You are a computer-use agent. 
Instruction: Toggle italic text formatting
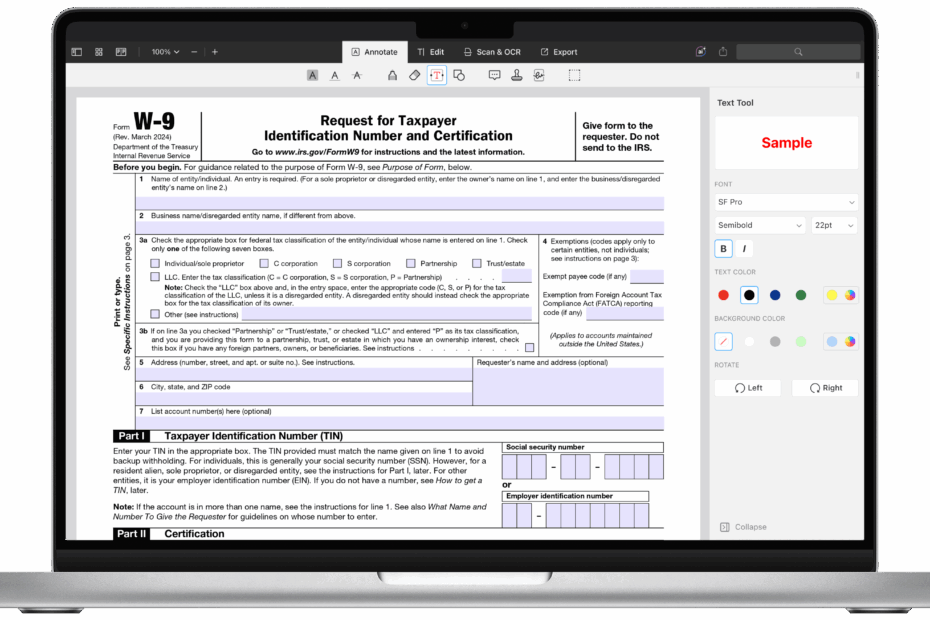point(745,248)
